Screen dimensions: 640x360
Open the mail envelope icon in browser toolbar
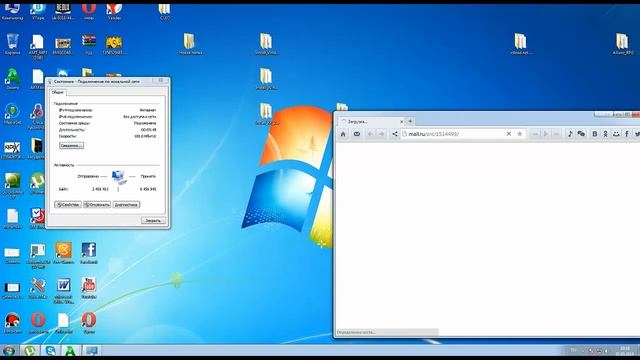[x=356, y=134]
